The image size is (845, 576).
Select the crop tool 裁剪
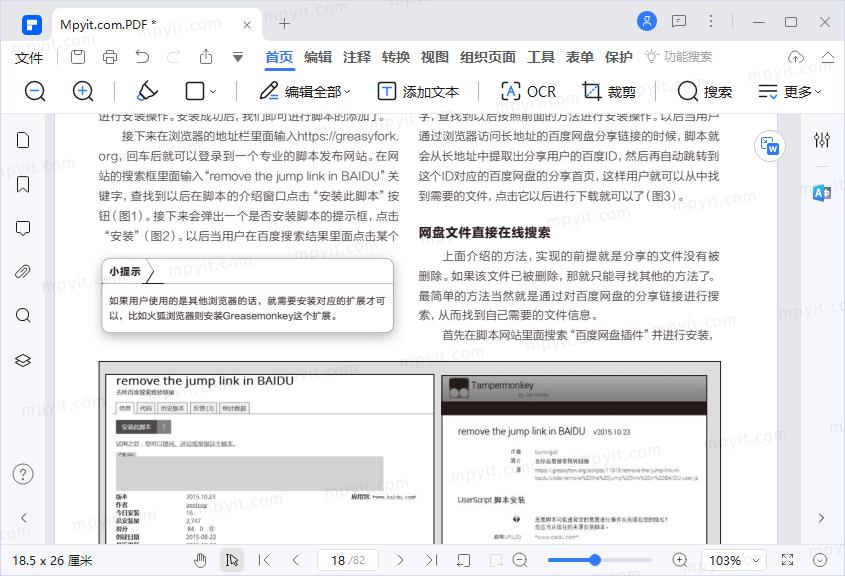pos(610,91)
